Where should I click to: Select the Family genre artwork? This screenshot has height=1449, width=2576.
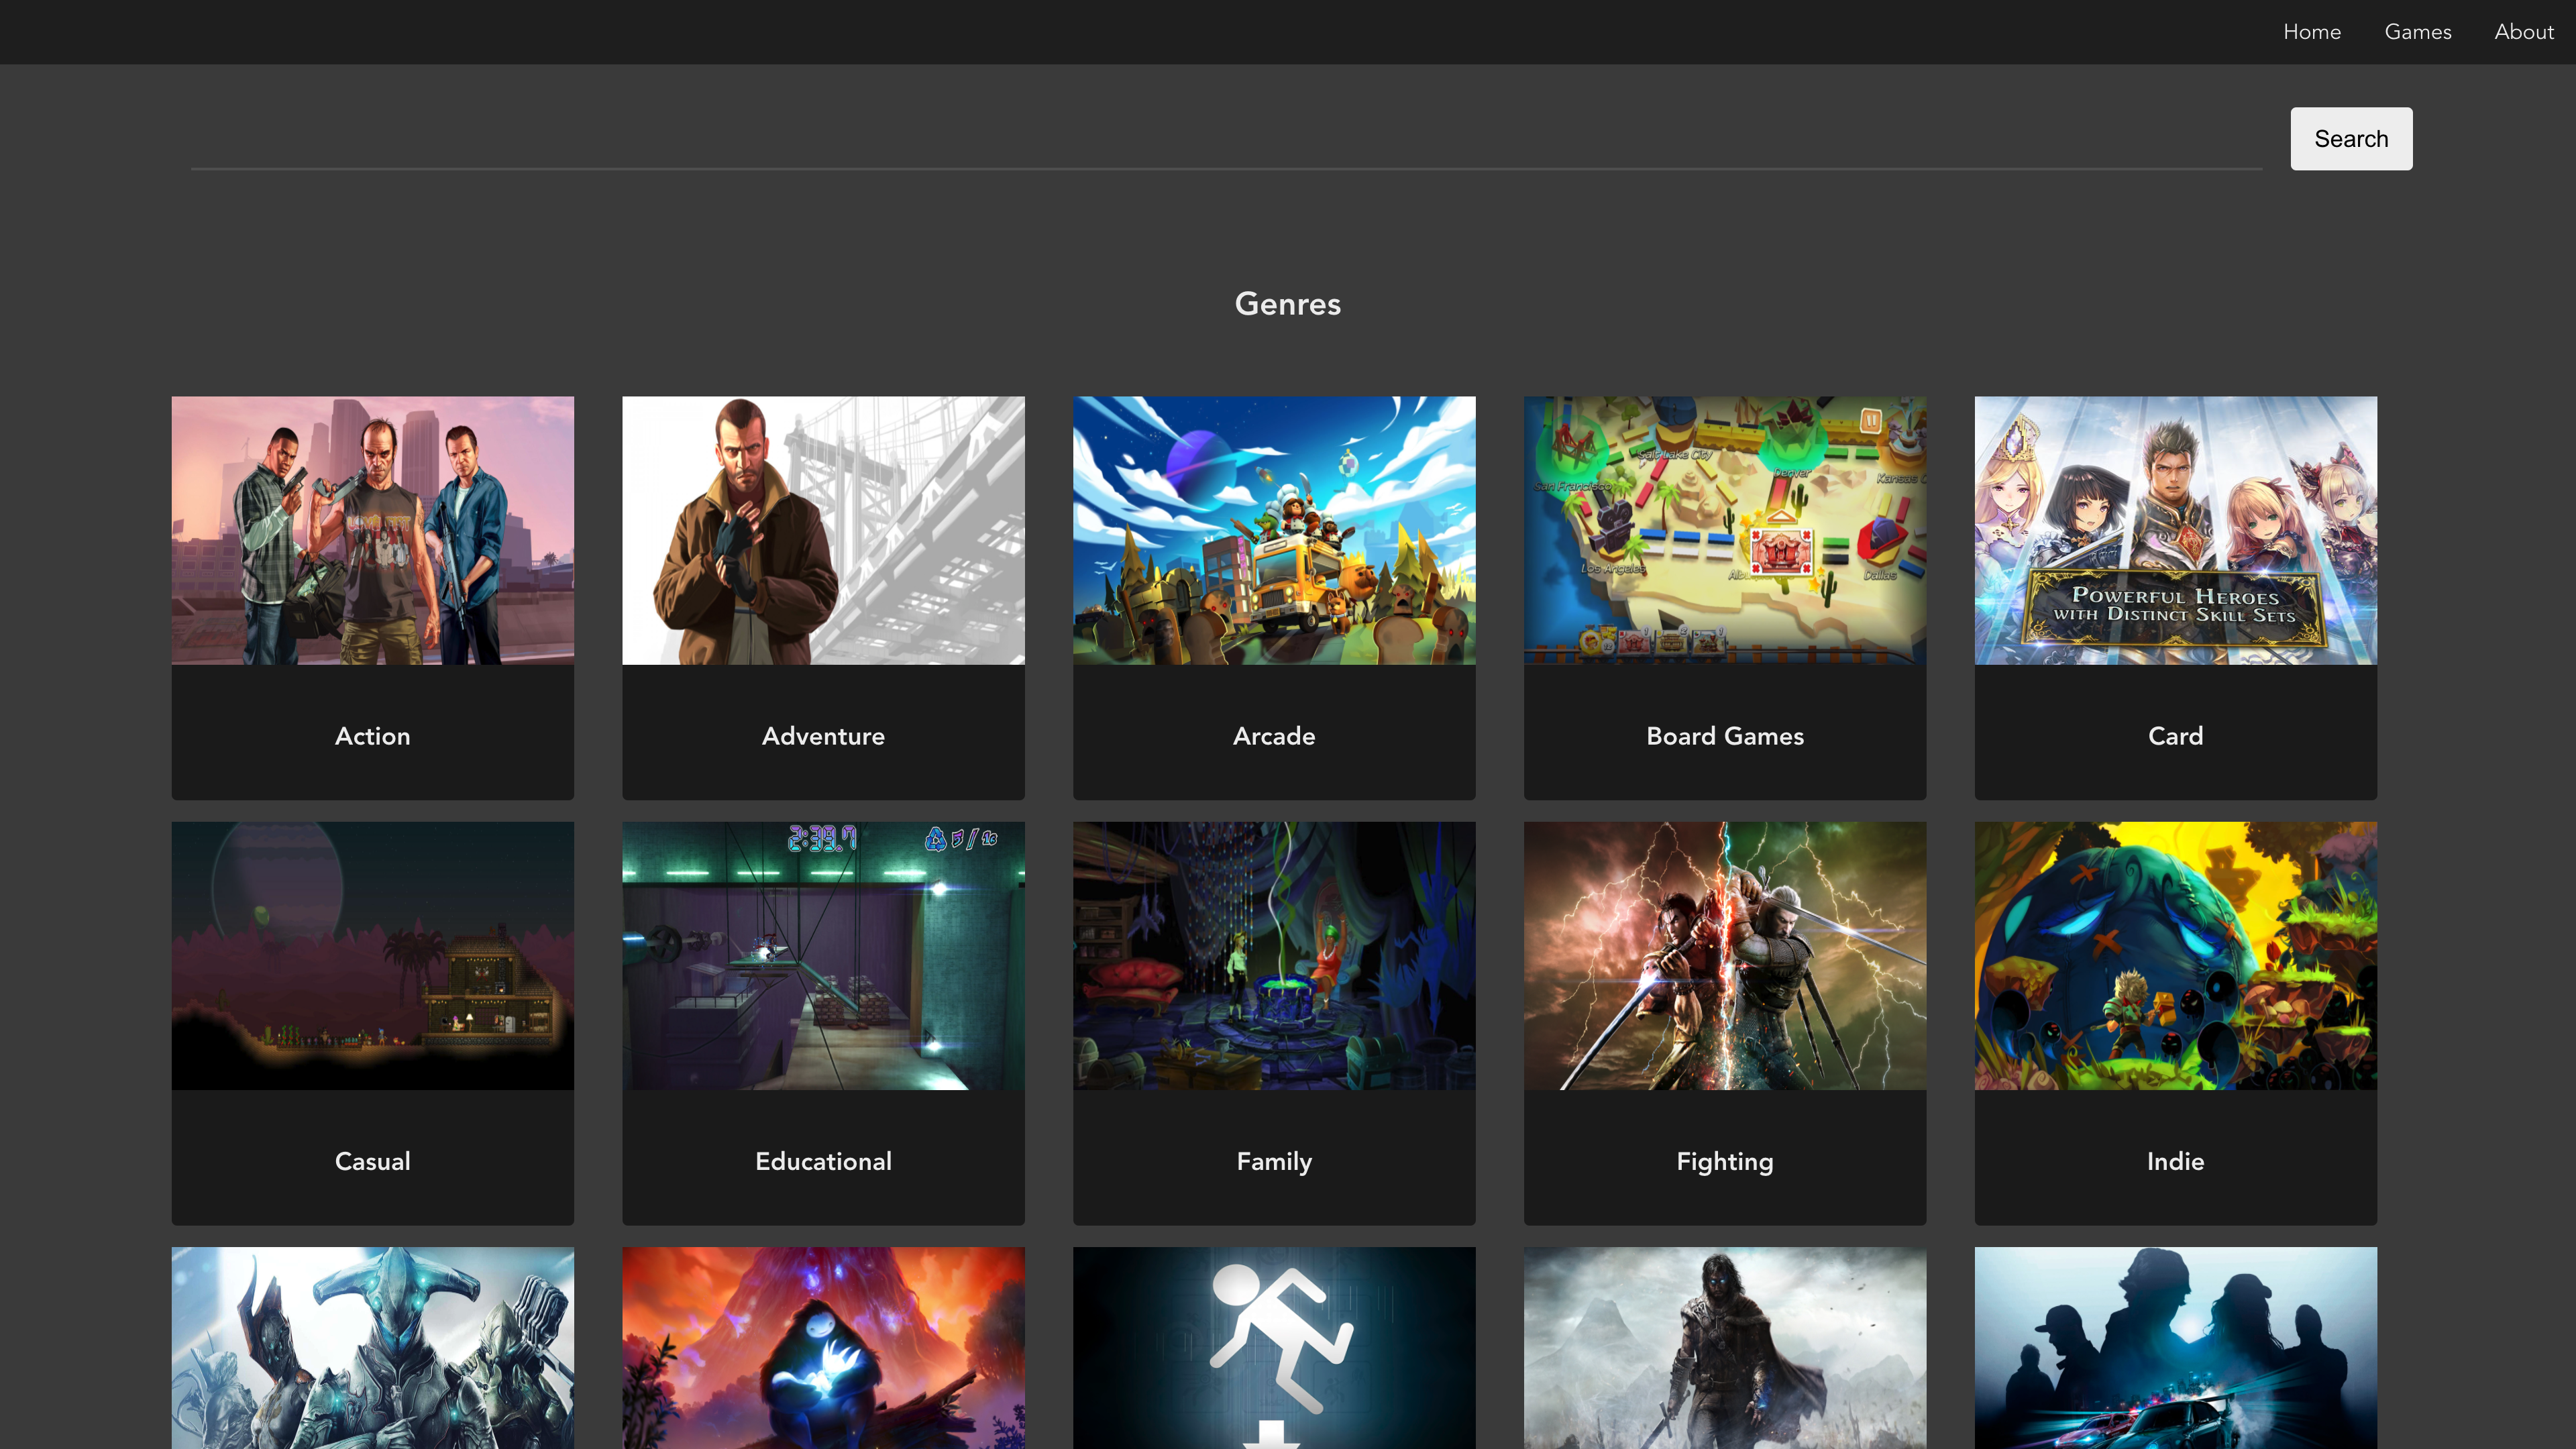coord(1274,955)
